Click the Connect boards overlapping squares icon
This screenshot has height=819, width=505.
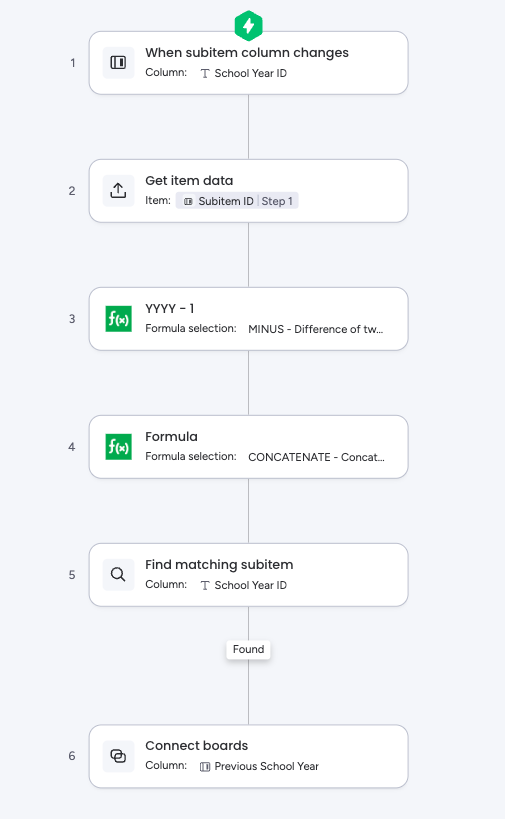point(118,756)
